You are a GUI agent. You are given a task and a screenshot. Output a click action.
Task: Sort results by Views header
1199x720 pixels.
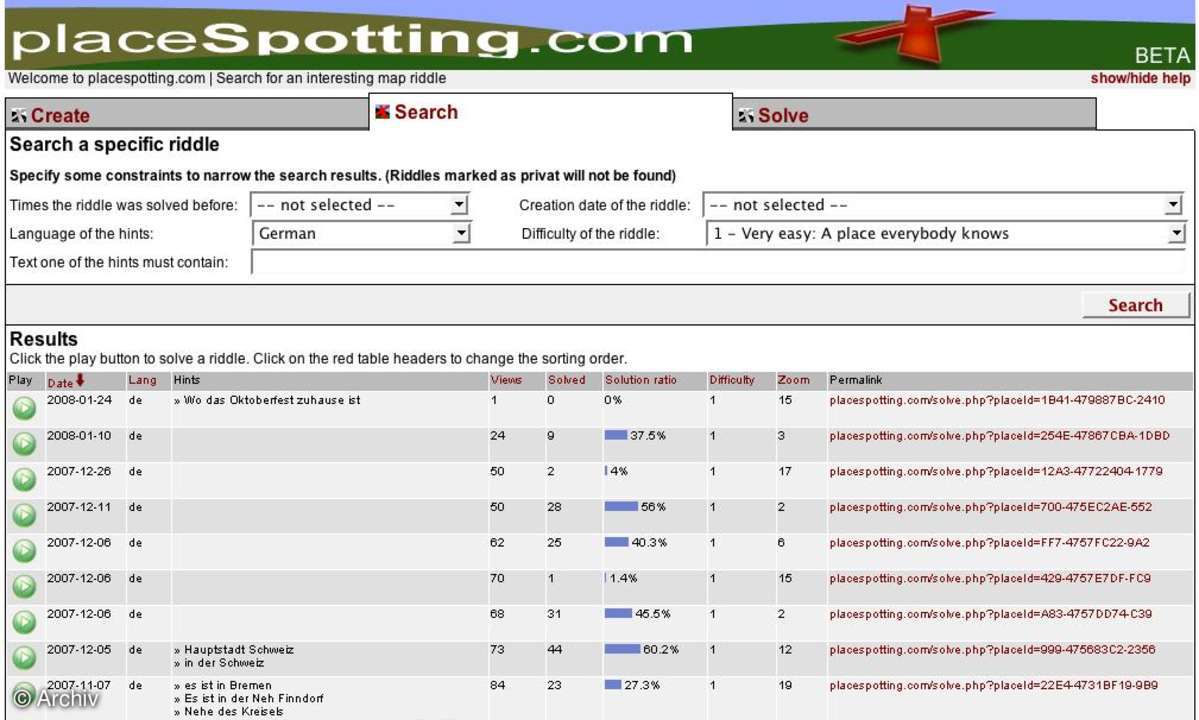(506, 380)
